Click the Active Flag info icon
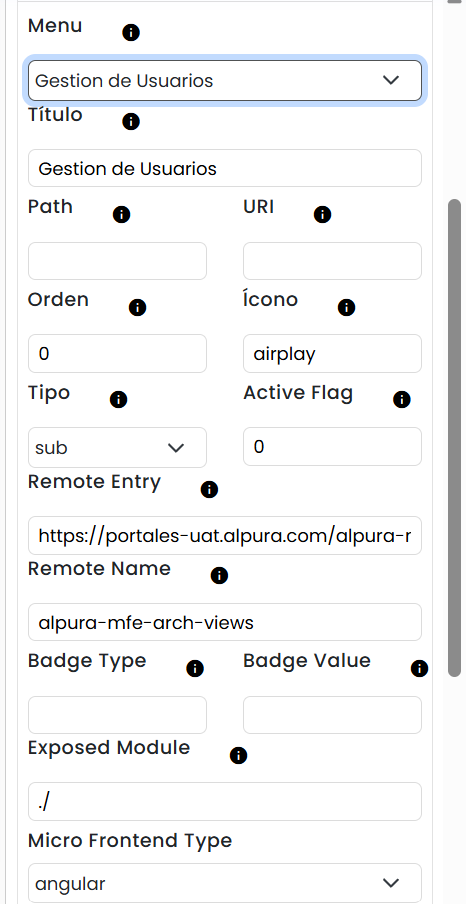The width and height of the screenshot is (466, 904). pyautogui.click(x=401, y=400)
